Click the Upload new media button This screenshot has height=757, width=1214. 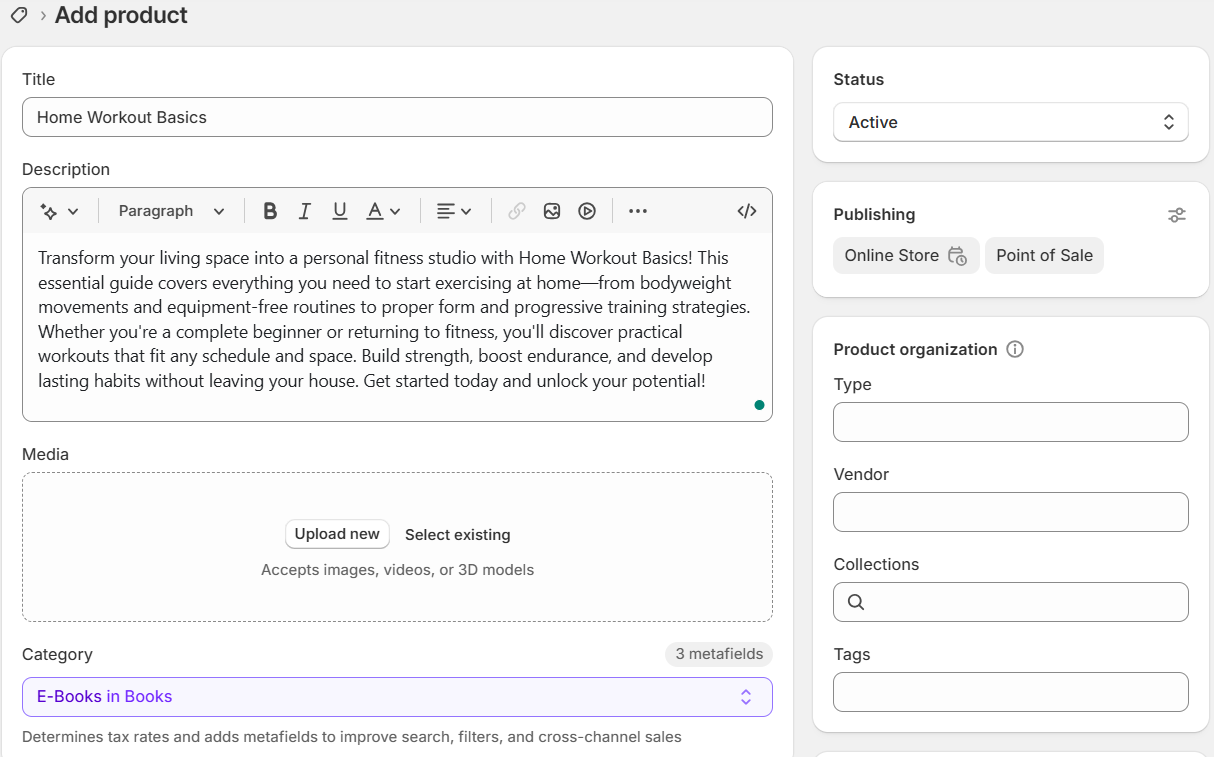[337, 534]
